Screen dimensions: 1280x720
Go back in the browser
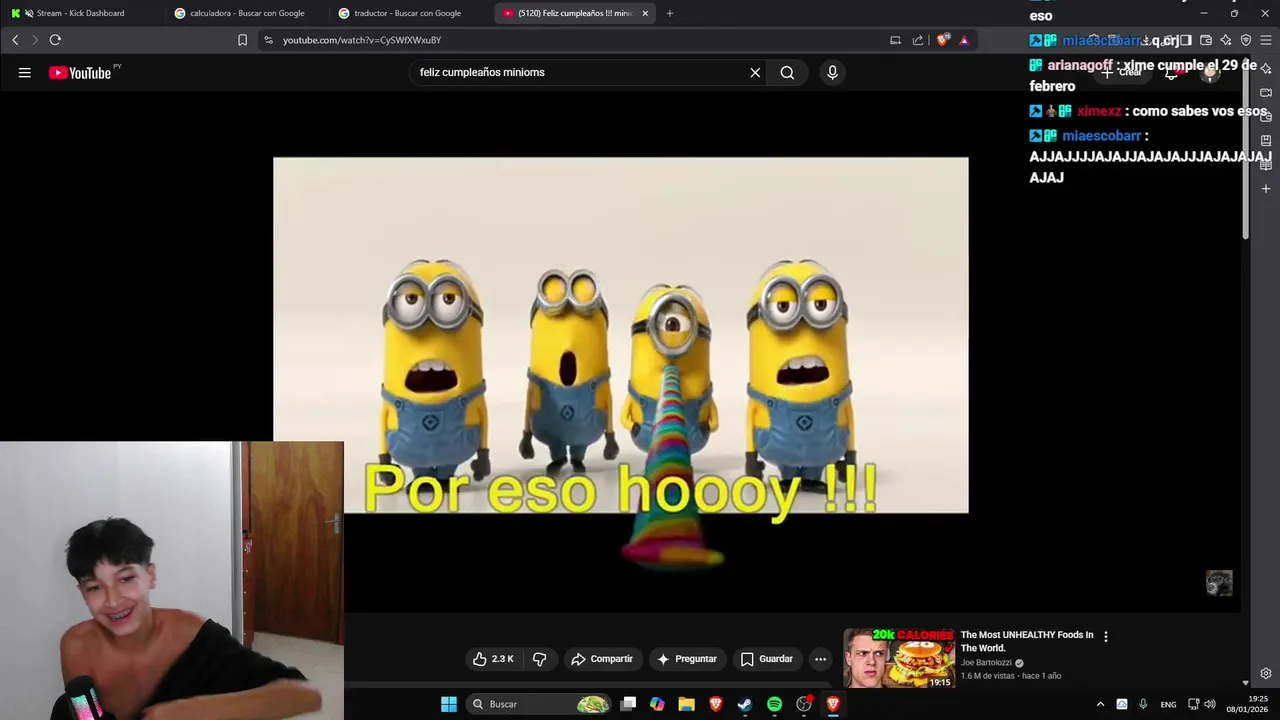coord(15,40)
